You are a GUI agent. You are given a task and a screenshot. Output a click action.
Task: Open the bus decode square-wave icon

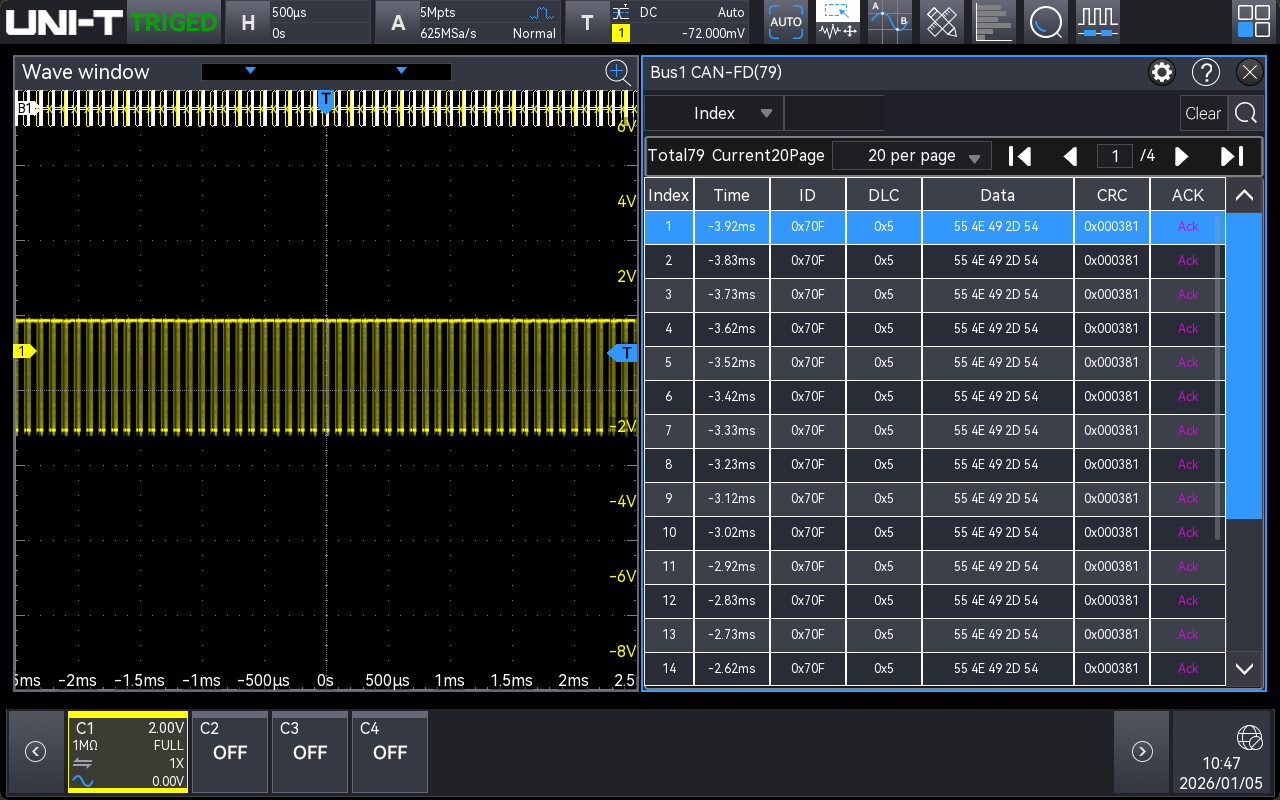1098,22
